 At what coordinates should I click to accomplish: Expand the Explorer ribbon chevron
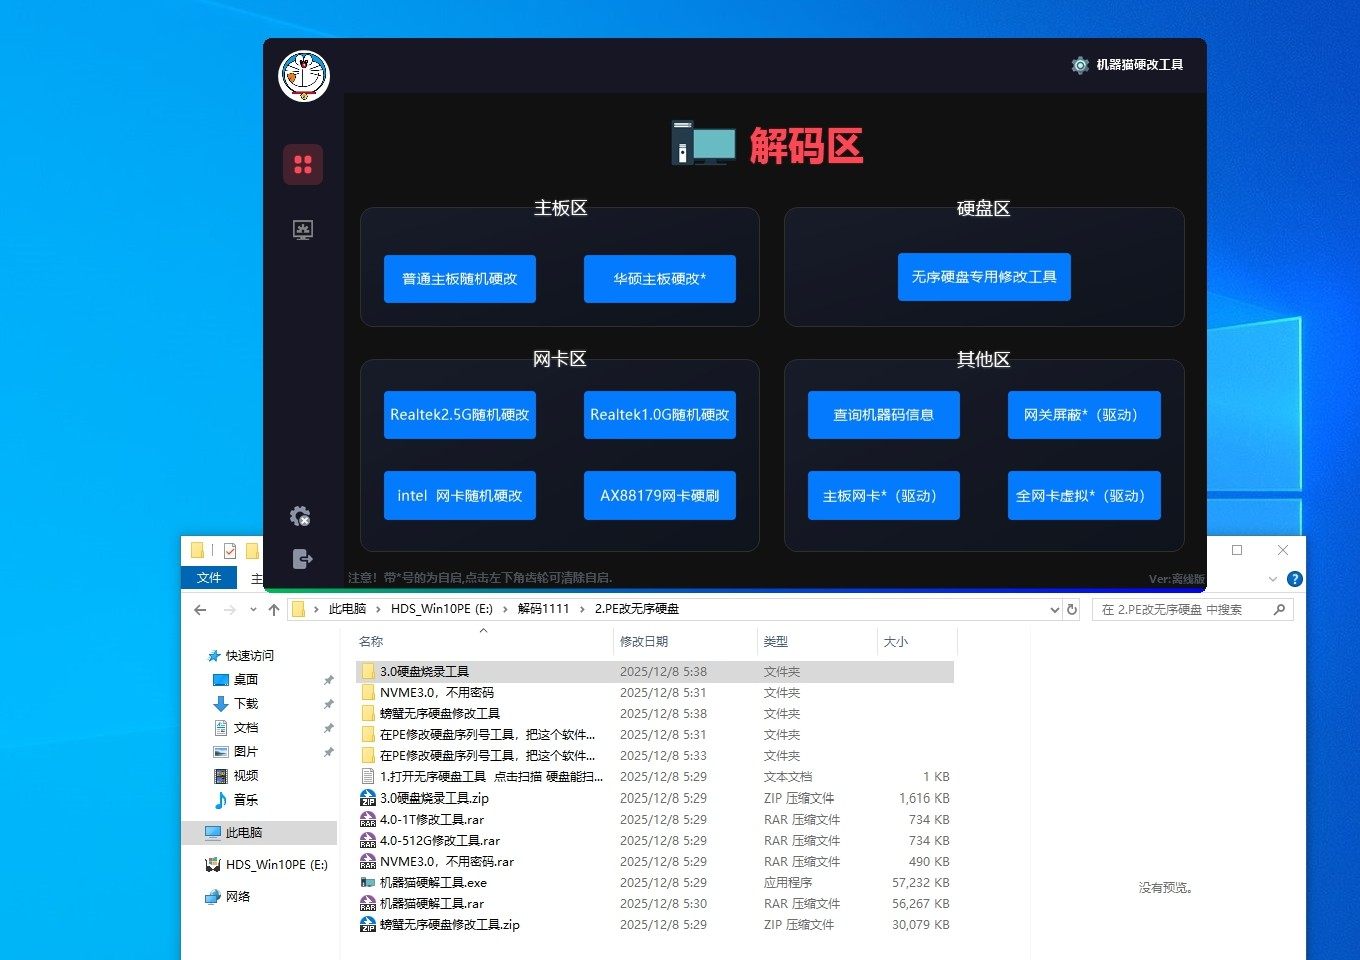[1272, 579]
